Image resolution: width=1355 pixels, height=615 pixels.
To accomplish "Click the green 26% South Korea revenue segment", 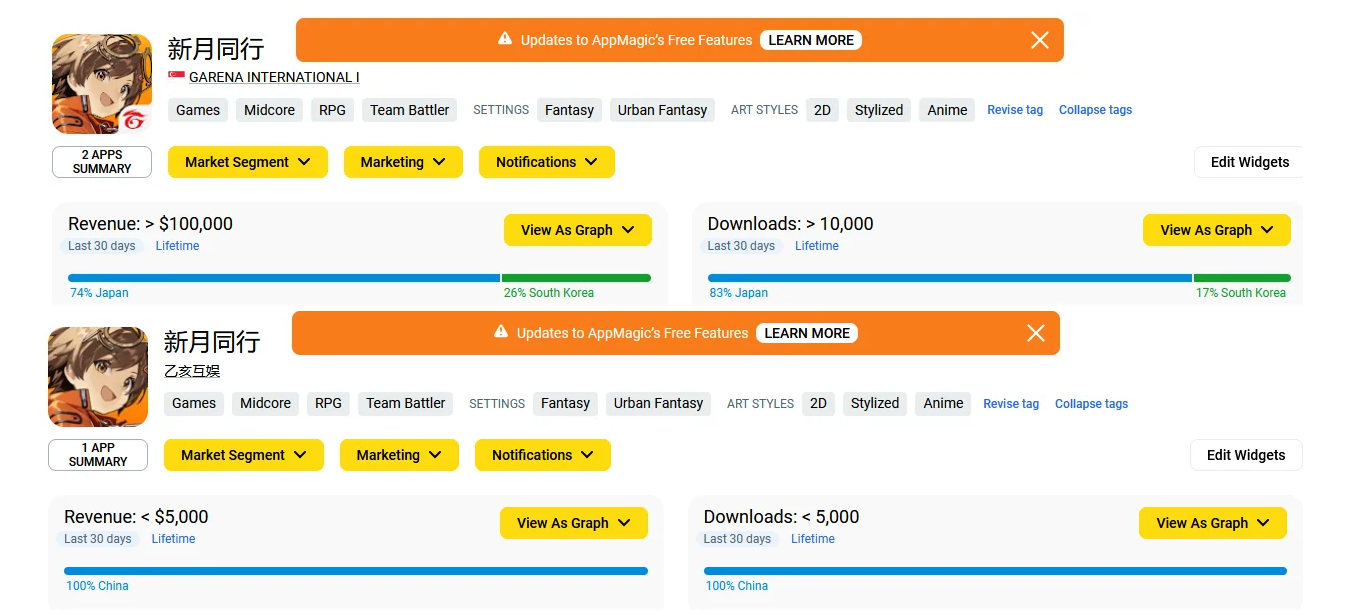I will [576, 278].
